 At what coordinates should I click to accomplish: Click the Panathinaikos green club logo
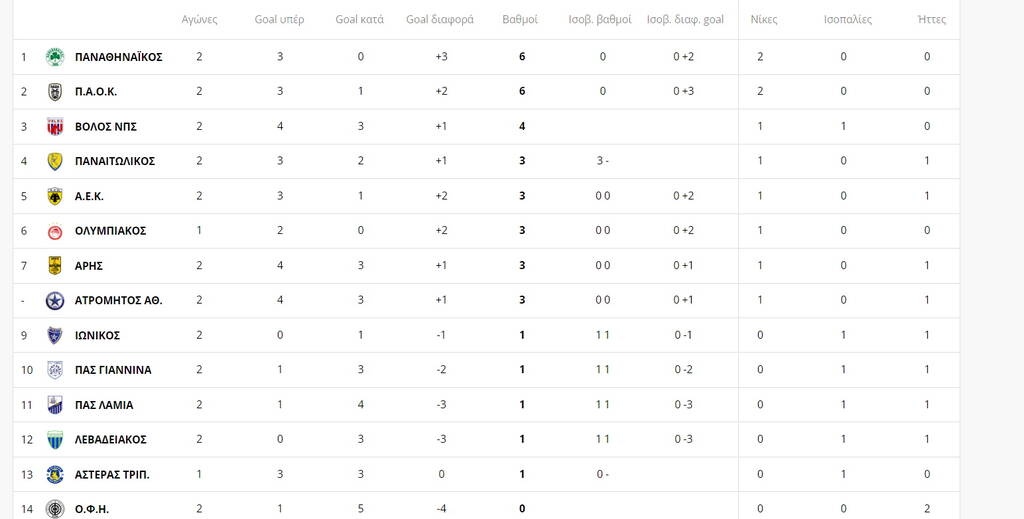click(55, 57)
